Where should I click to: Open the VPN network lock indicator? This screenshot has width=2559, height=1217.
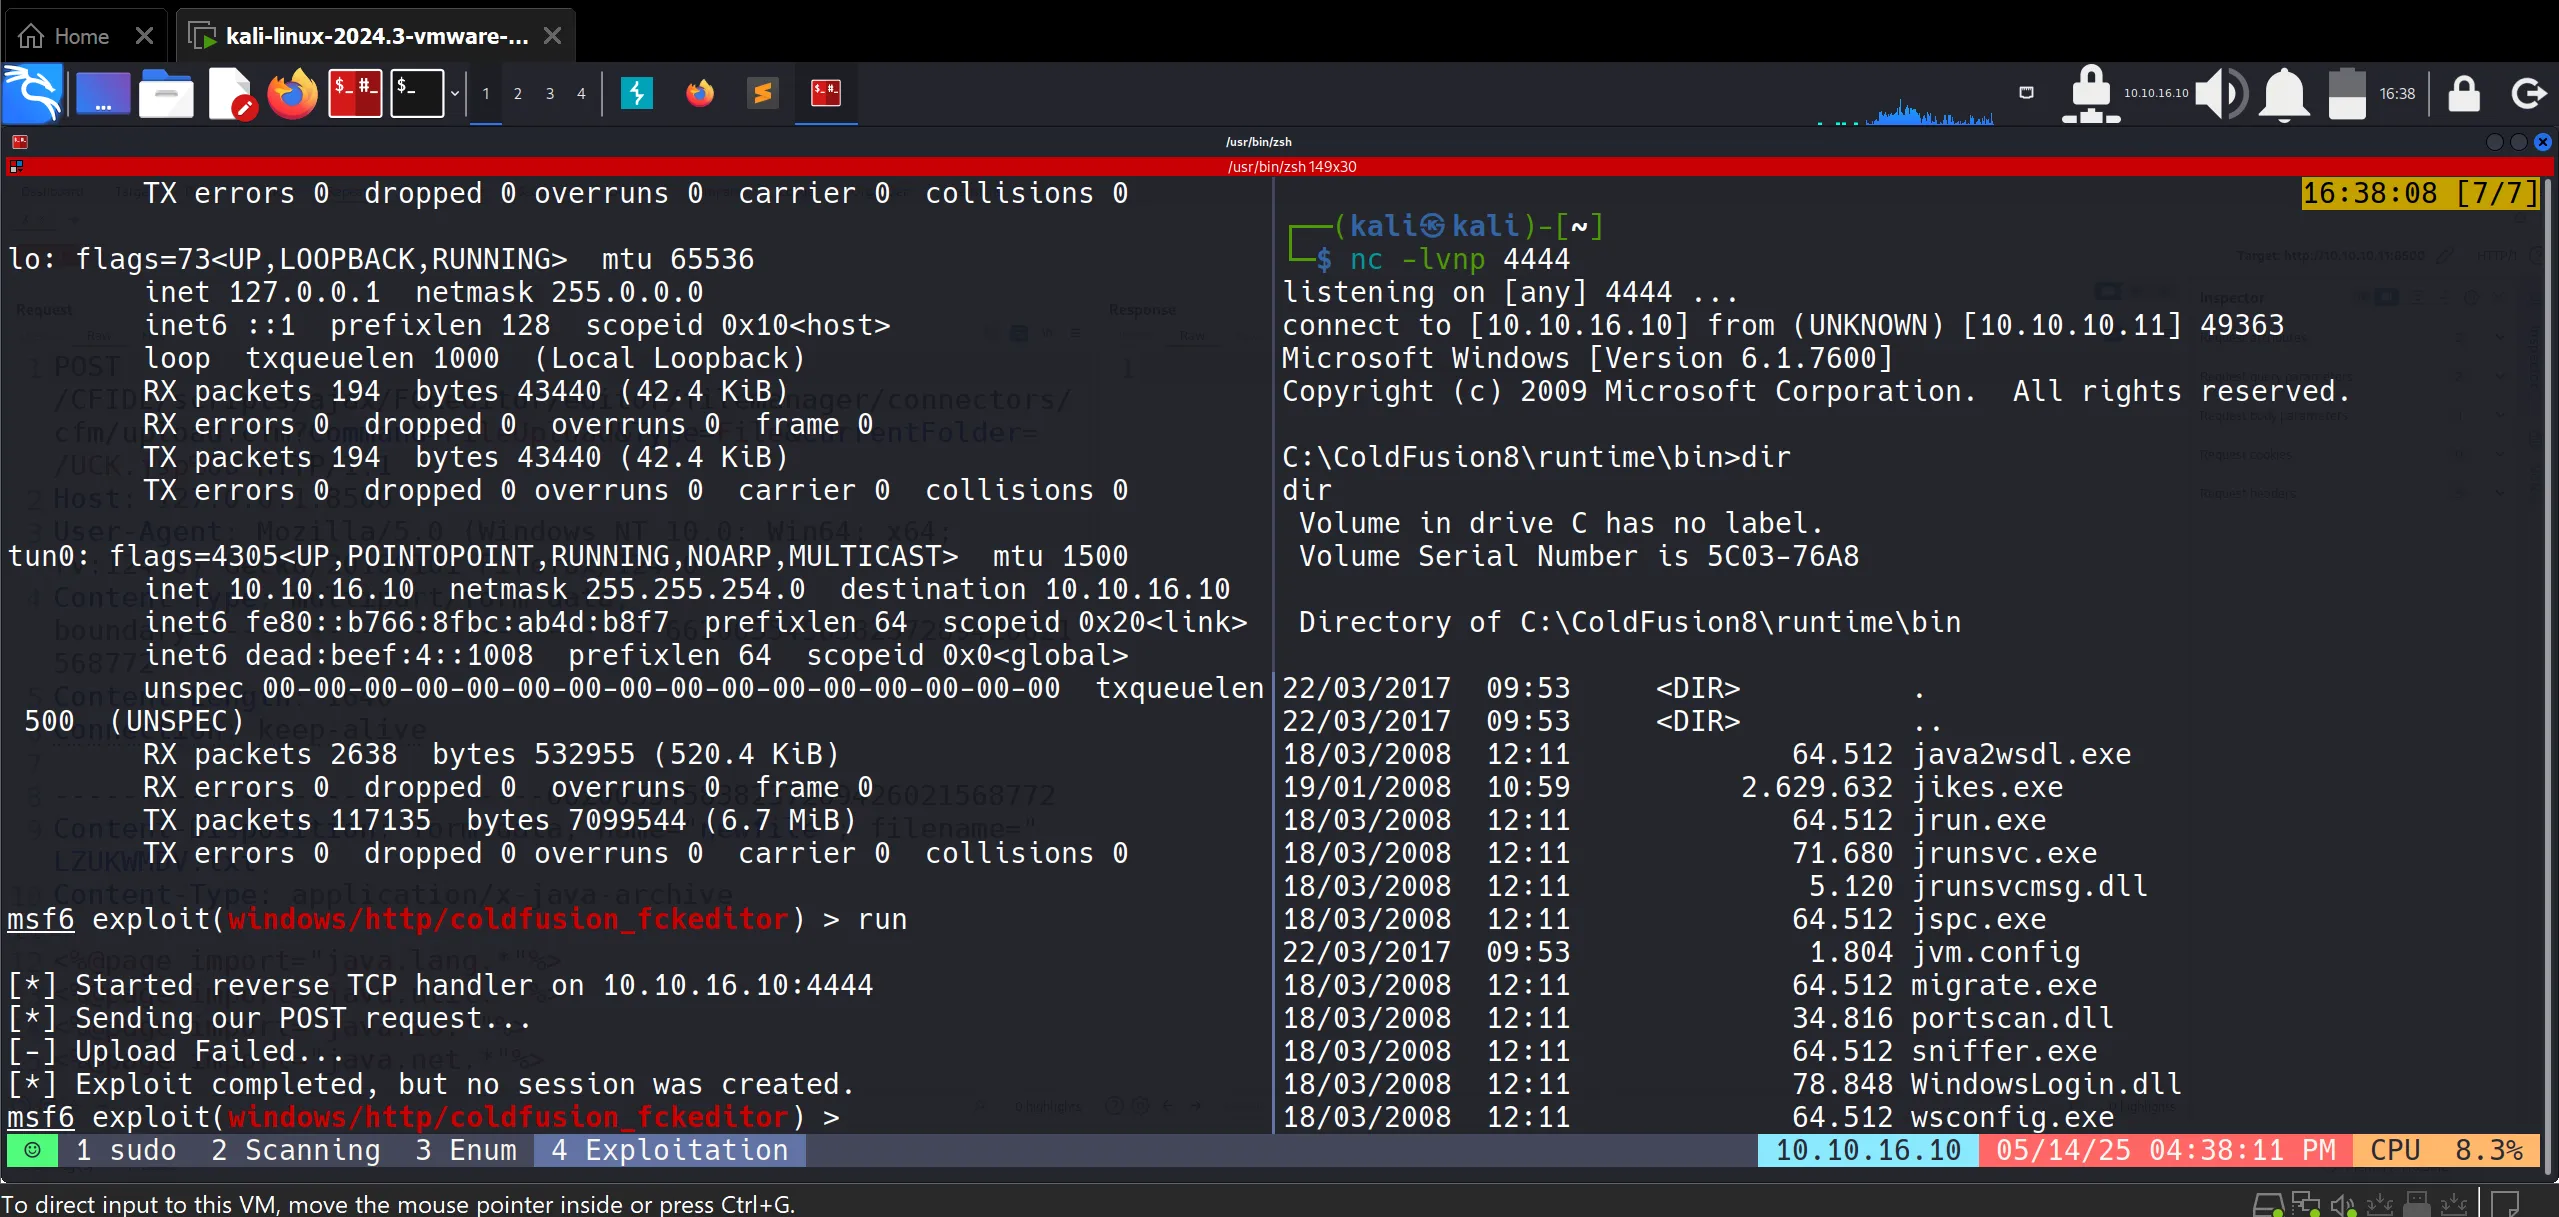pyautogui.click(x=2090, y=94)
